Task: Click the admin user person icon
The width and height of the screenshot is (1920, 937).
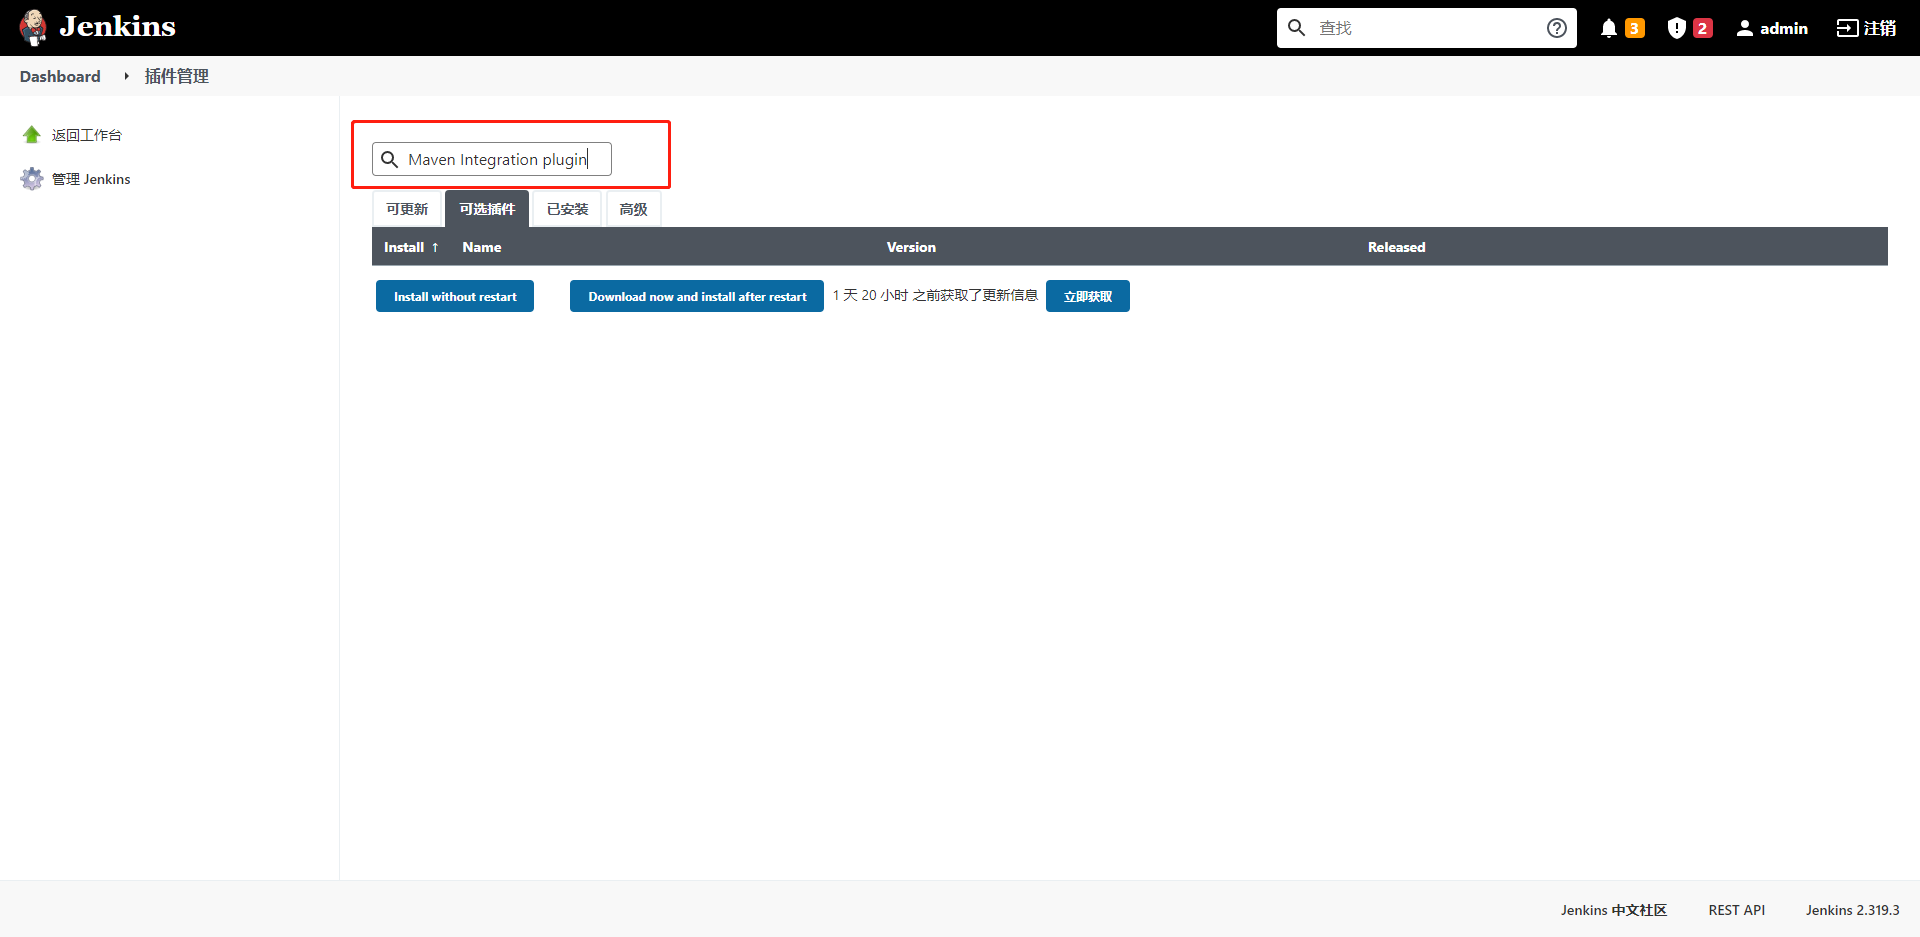Action: (x=1745, y=28)
